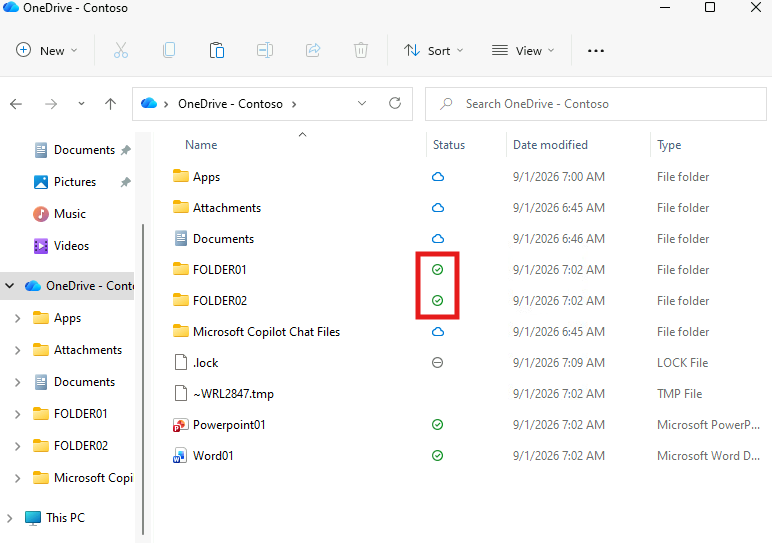
Task: Expand FOLDER01 in the navigation pane
Action: pyautogui.click(x=18, y=414)
